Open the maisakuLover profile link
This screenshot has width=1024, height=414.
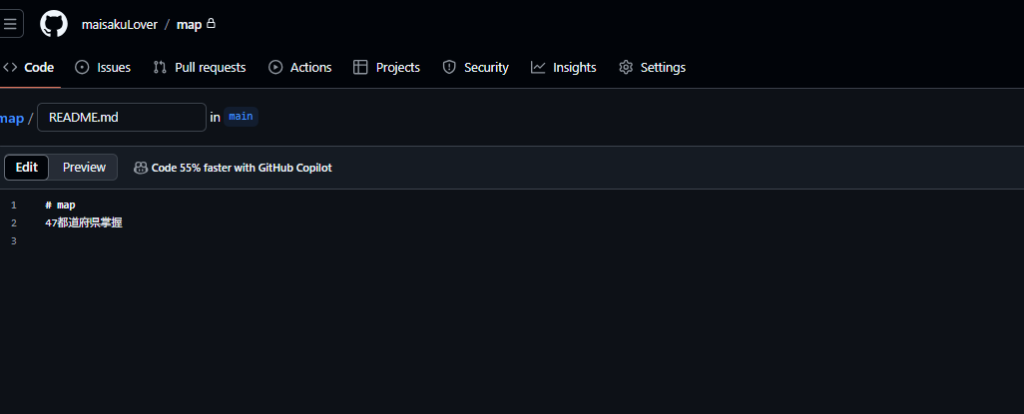click(x=120, y=25)
